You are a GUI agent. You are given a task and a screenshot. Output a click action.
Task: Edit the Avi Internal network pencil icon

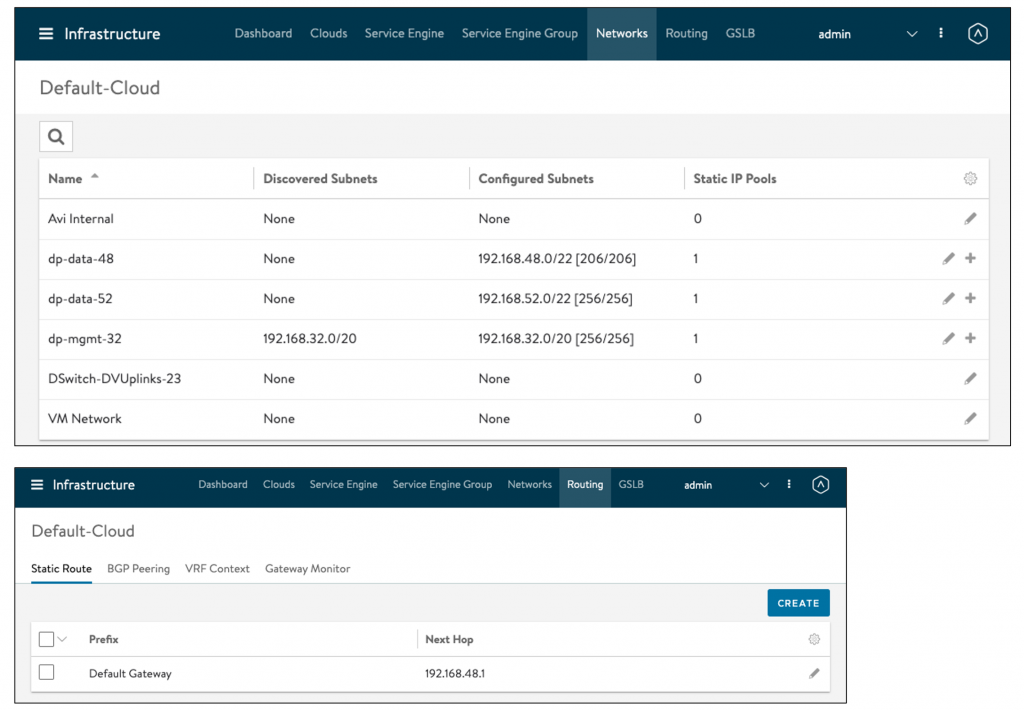tap(970, 219)
